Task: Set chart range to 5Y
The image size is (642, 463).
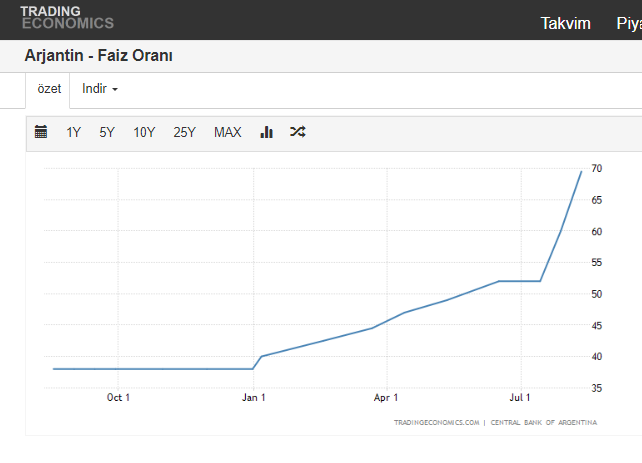Action: (x=107, y=132)
